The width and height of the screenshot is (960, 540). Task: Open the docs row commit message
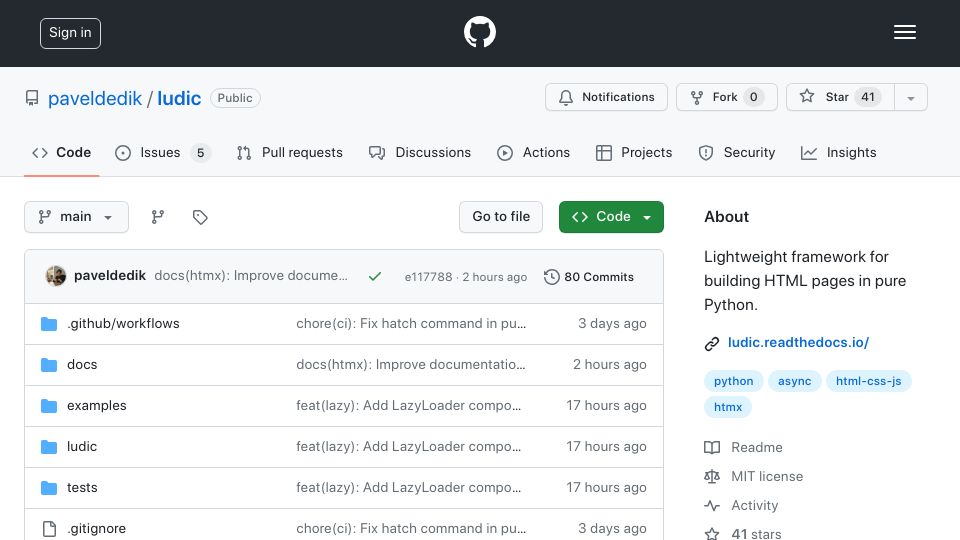tap(411, 364)
